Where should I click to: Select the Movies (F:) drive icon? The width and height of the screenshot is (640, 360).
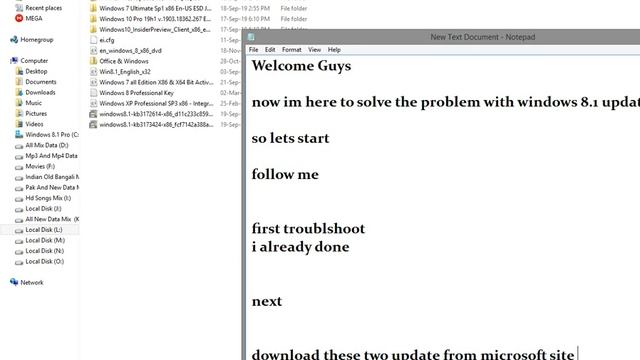point(19,167)
